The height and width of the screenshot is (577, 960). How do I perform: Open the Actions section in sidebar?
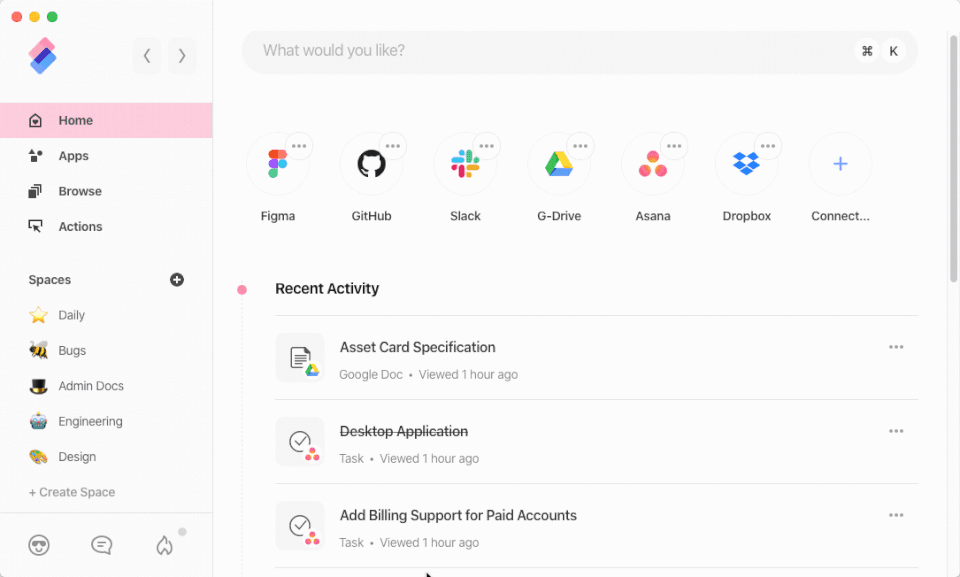(106, 227)
